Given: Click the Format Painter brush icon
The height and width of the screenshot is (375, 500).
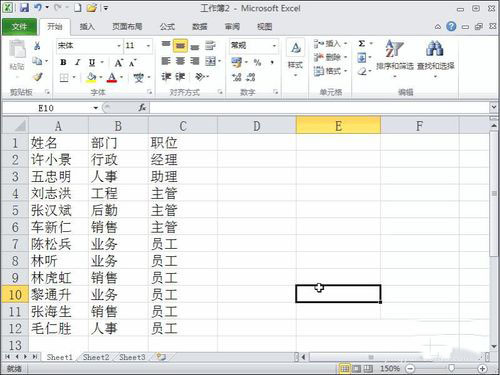Looking at the screenshot, I should pos(37,77).
